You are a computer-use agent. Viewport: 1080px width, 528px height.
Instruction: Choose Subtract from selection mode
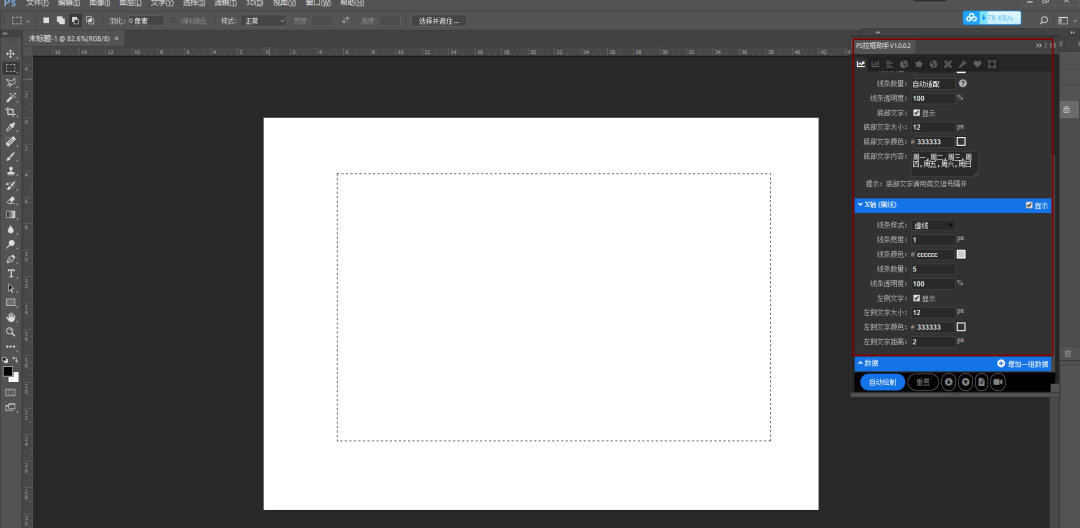(x=75, y=21)
